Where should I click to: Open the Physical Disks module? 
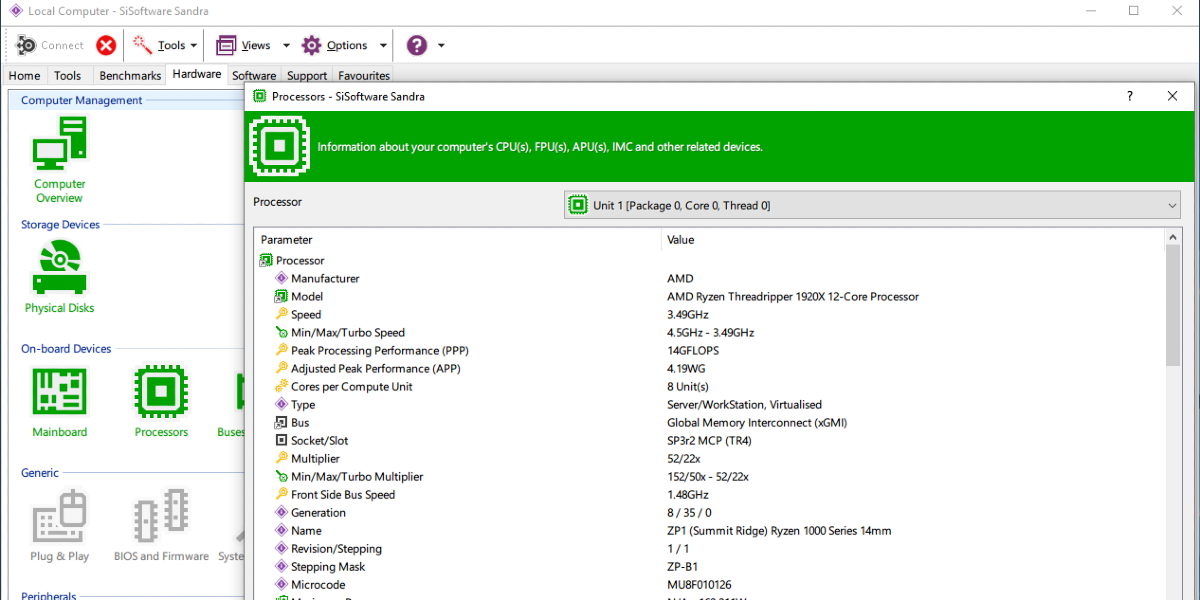click(60, 278)
